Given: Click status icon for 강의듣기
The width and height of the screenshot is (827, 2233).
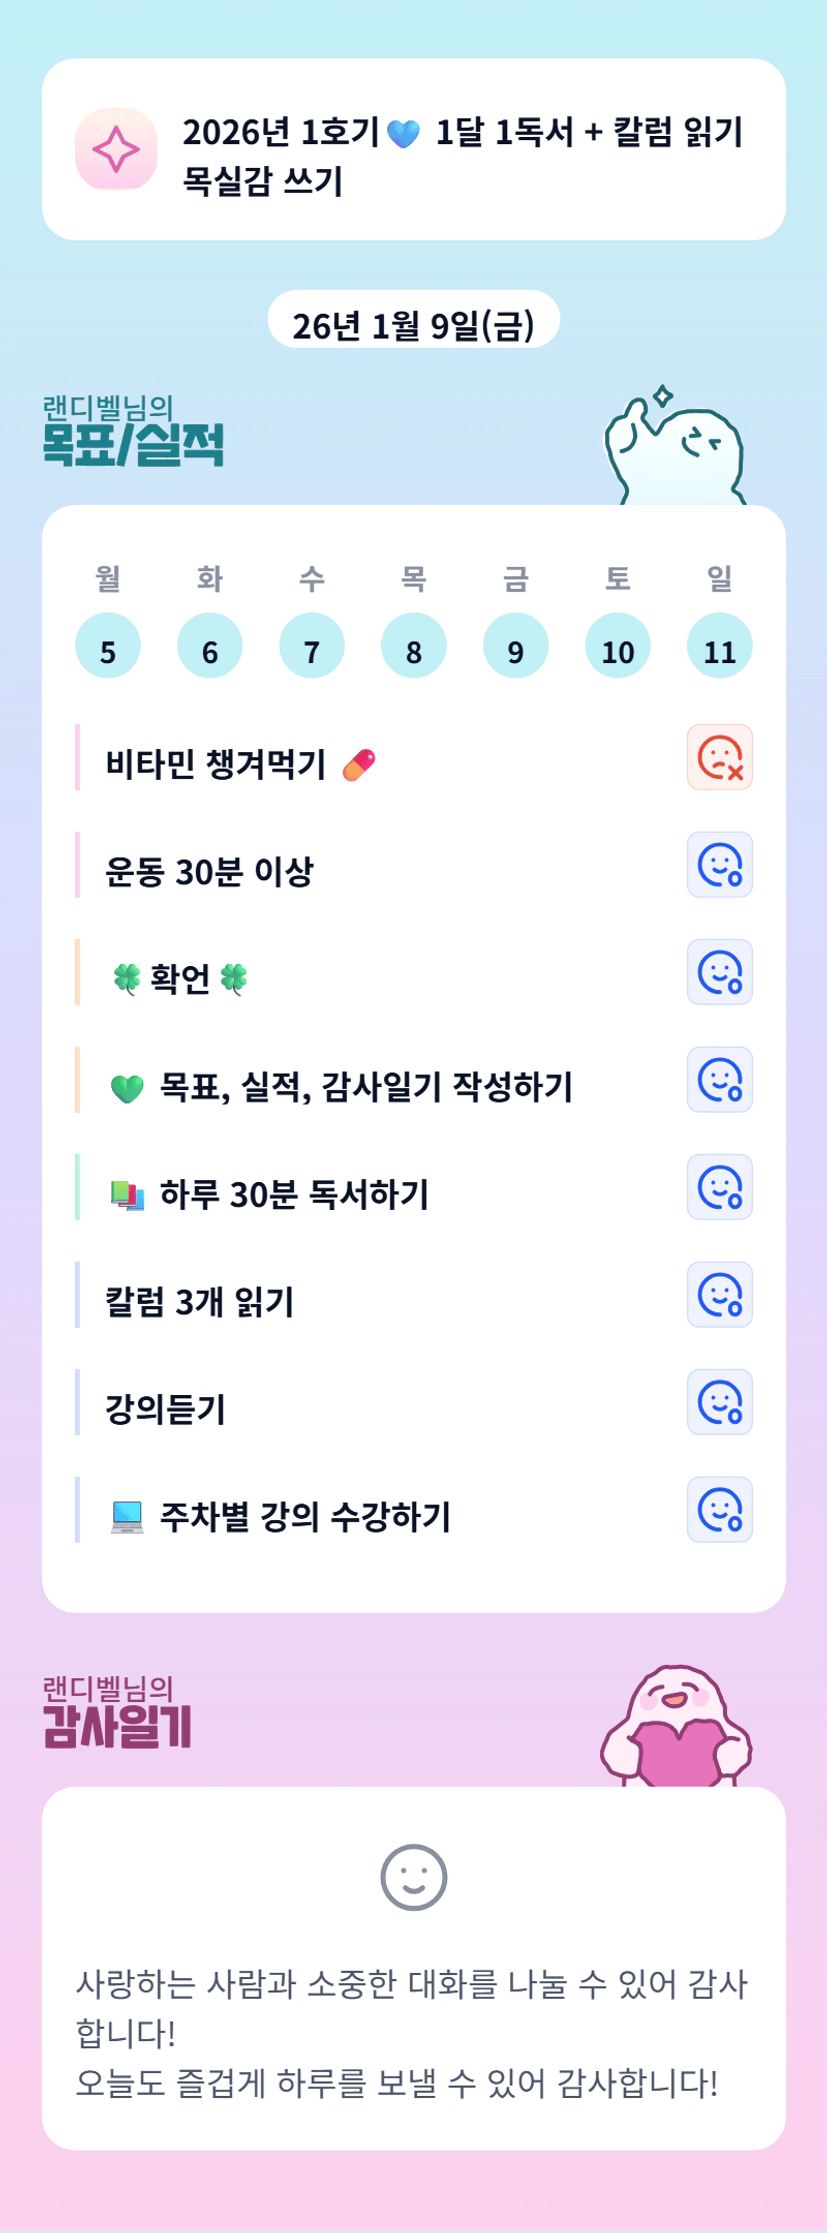Looking at the screenshot, I should pos(719,1402).
